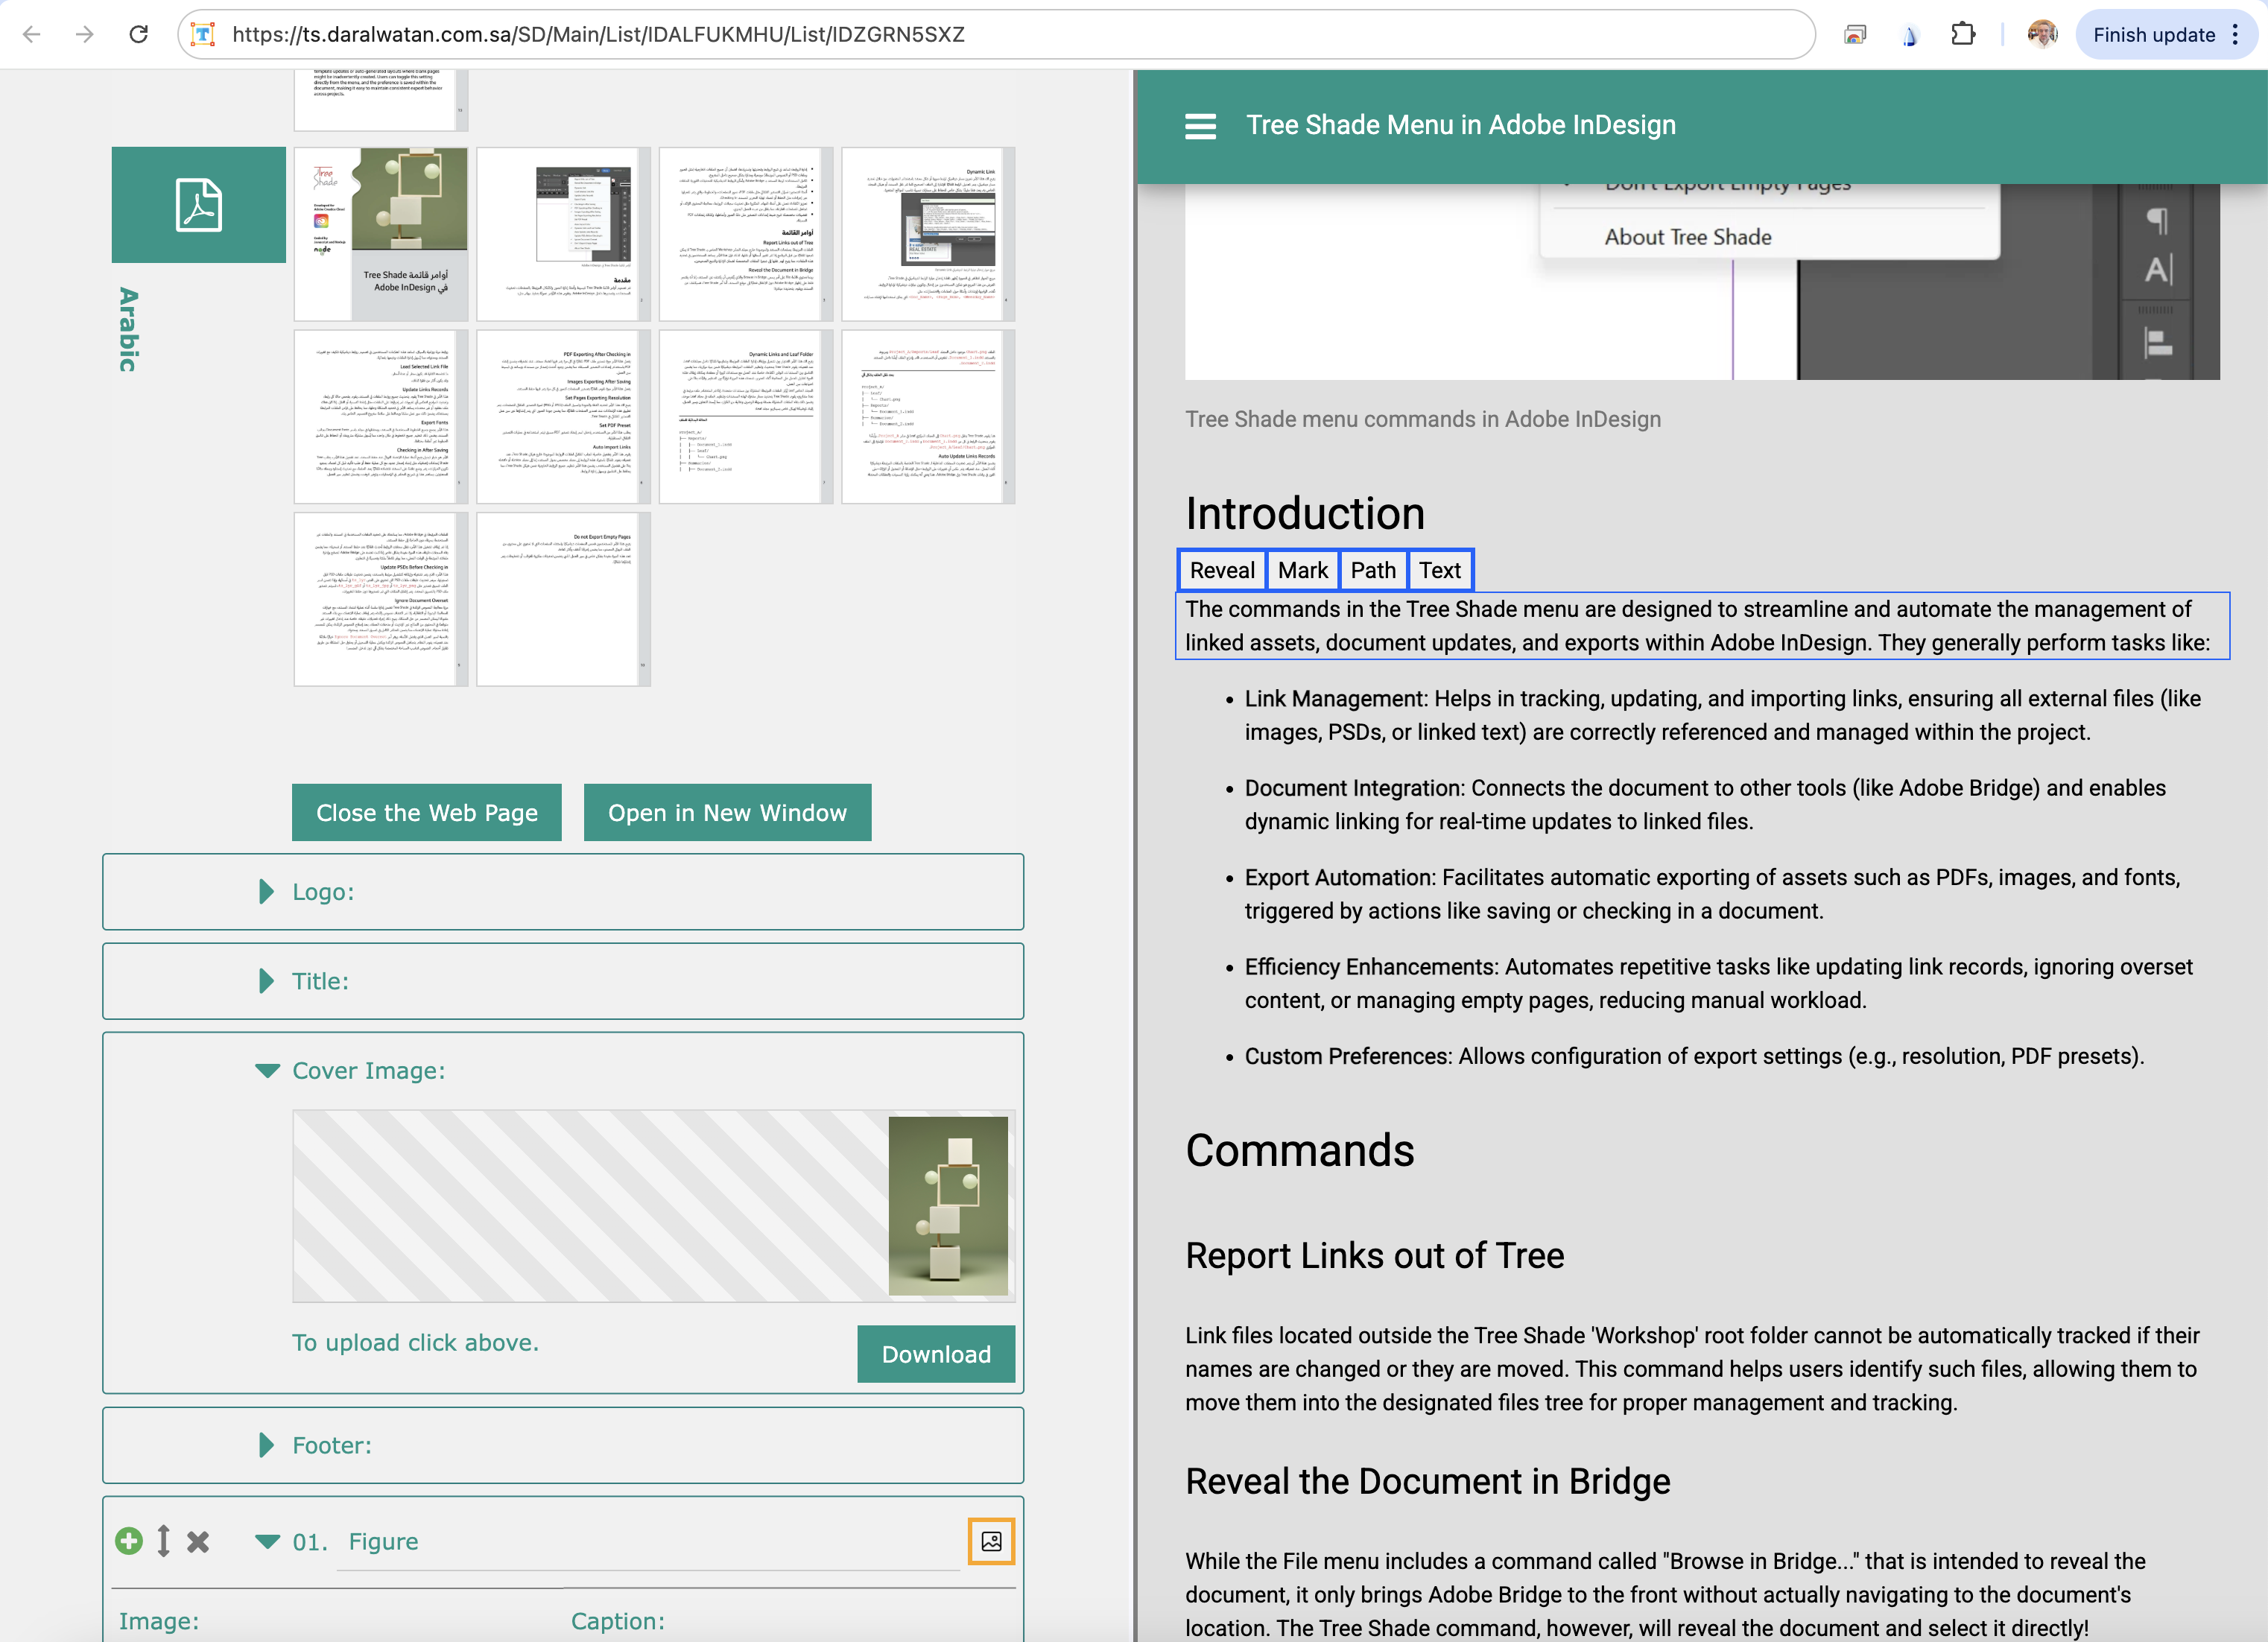Select the Mark tab above the introduction text
The width and height of the screenshot is (2268, 1642).
click(1302, 570)
